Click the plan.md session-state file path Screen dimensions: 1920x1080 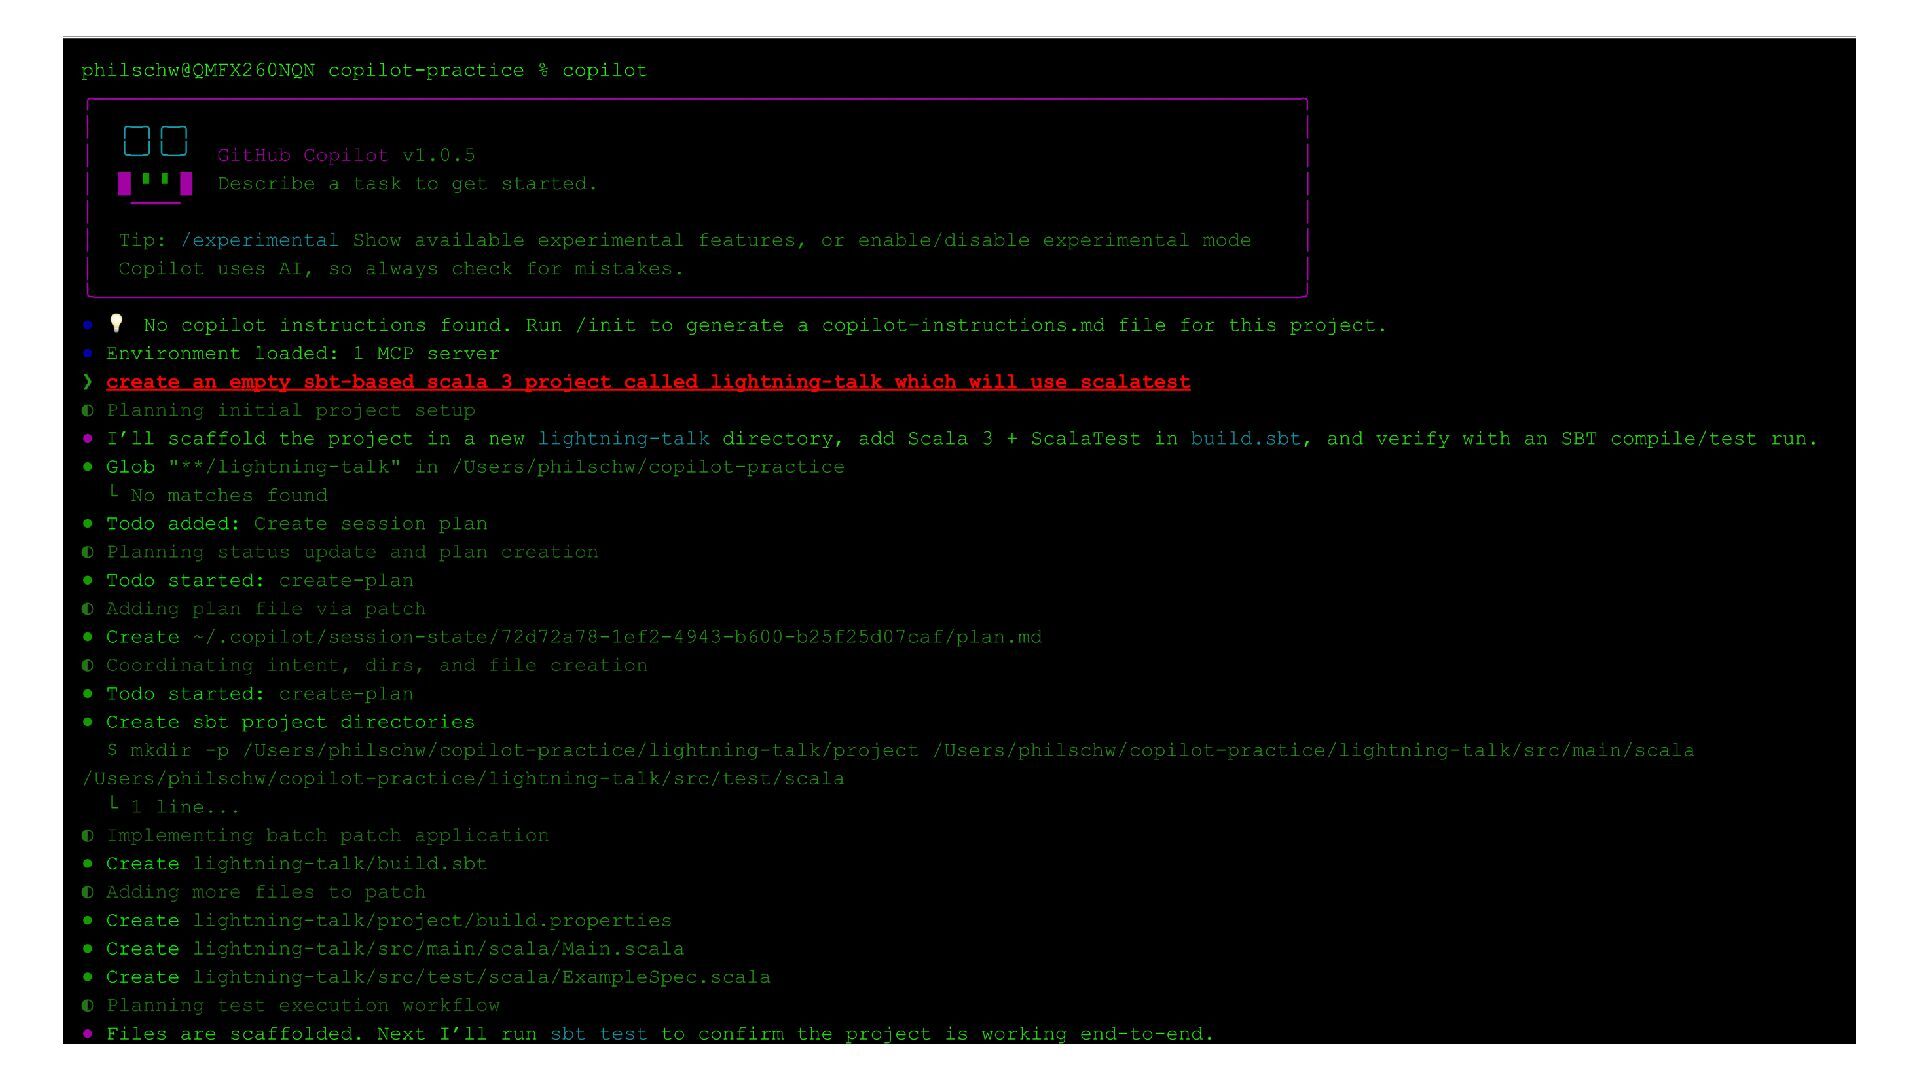617,637
